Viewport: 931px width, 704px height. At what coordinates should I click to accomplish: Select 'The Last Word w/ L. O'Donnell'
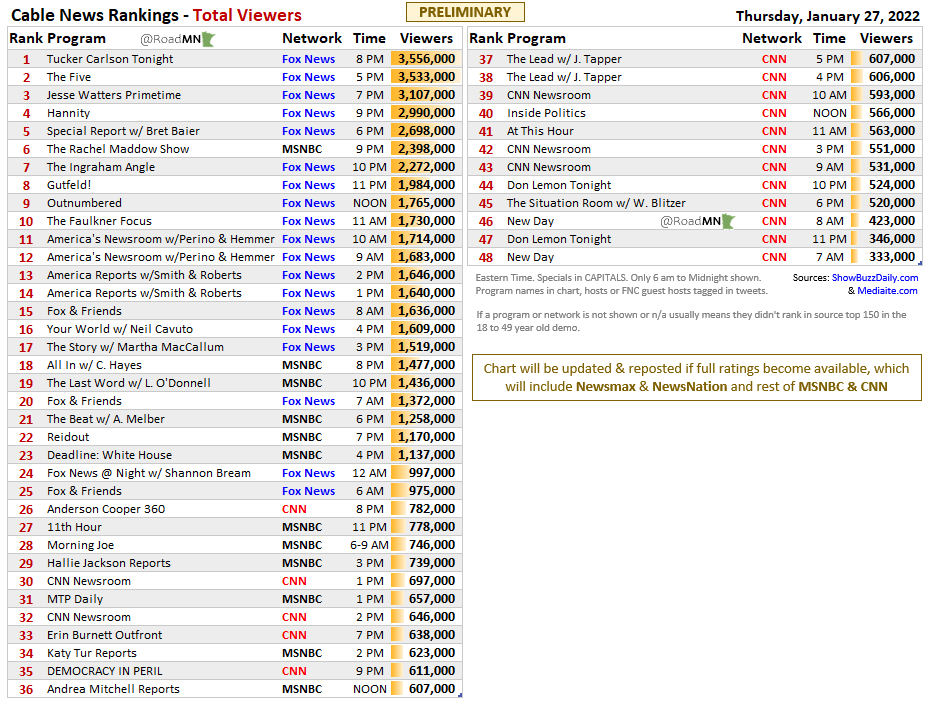[x=129, y=383]
